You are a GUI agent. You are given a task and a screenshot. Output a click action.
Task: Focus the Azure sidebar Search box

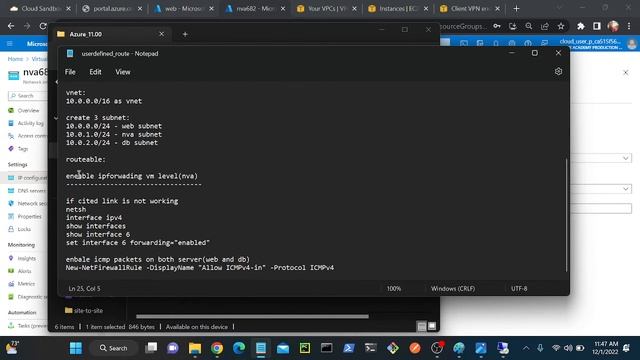28,96
